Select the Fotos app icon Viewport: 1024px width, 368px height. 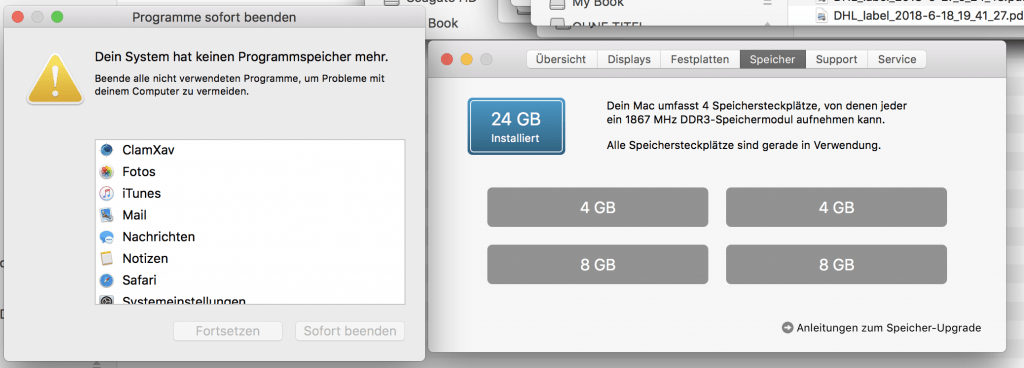(106, 172)
